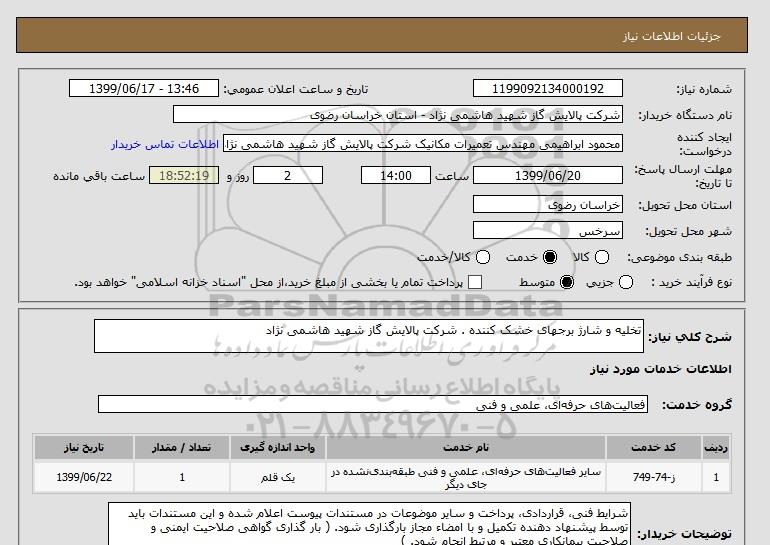
Task: Click the ساعت باقی مانده label
Action: click(99, 176)
